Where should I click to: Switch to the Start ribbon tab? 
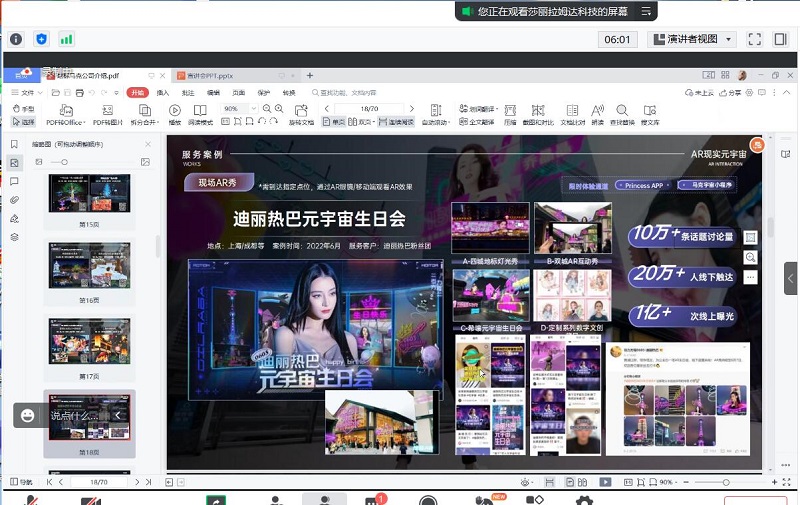click(137, 92)
